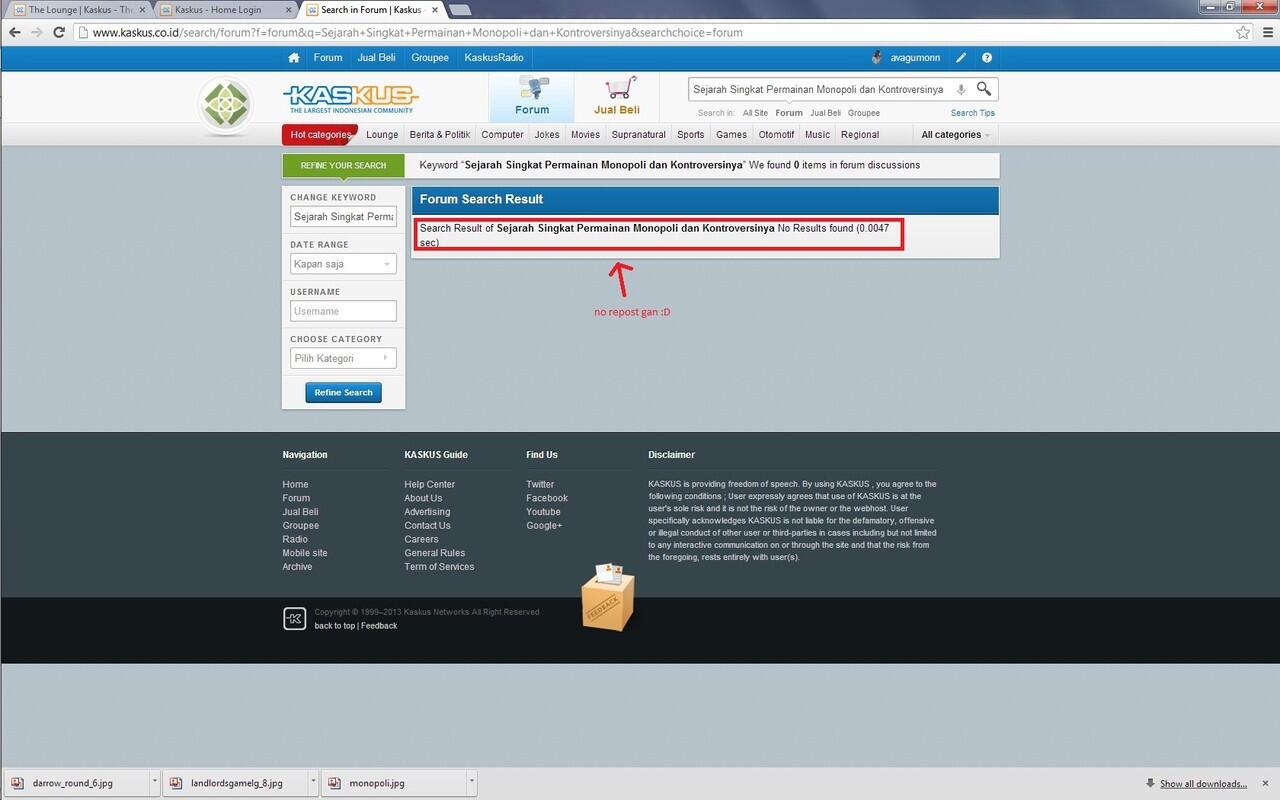Open footer Mobile site link
The height and width of the screenshot is (800, 1280).
point(305,553)
